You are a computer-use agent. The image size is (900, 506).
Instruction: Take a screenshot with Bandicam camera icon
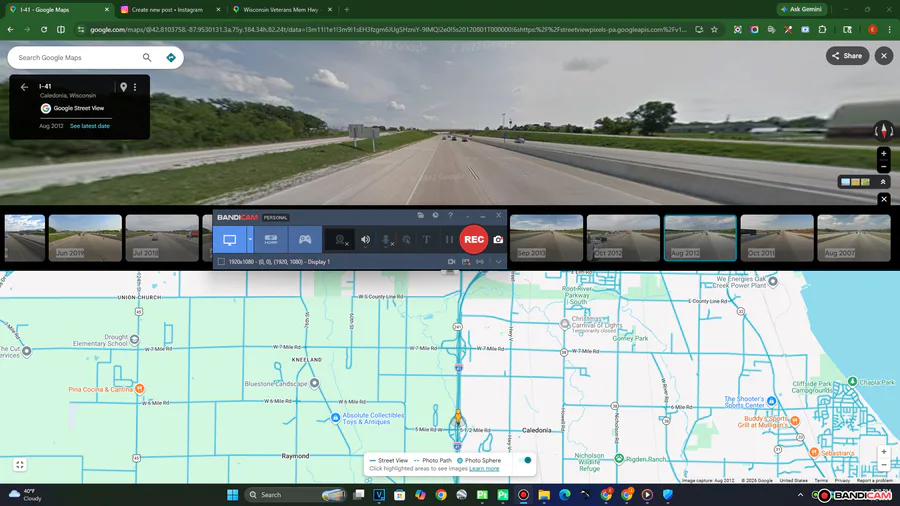pyautogui.click(x=498, y=240)
